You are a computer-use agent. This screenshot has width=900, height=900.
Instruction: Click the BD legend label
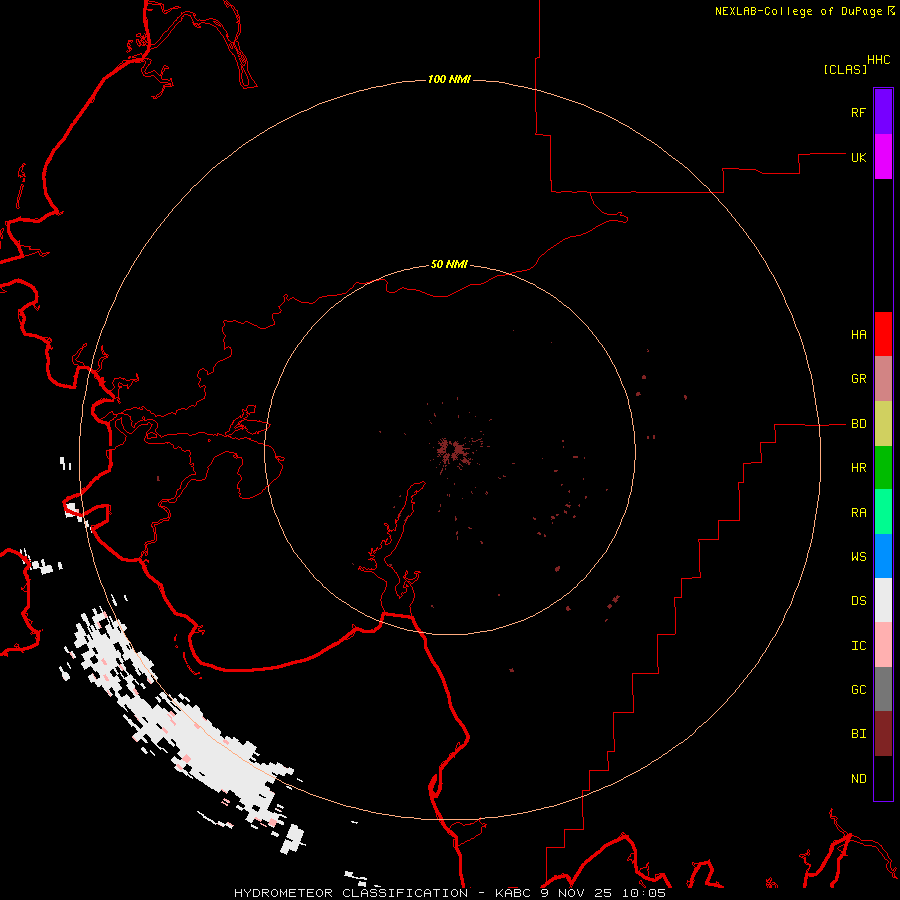pyautogui.click(x=858, y=424)
